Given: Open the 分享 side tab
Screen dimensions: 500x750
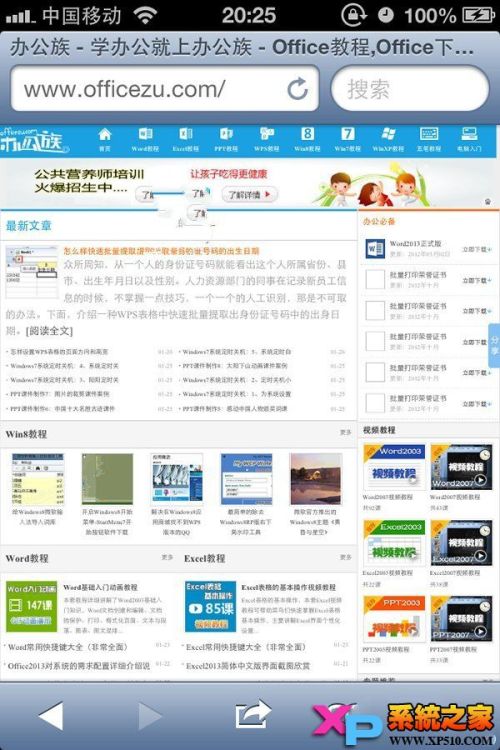Looking at the screenshot, I should [x=494, y=345].
